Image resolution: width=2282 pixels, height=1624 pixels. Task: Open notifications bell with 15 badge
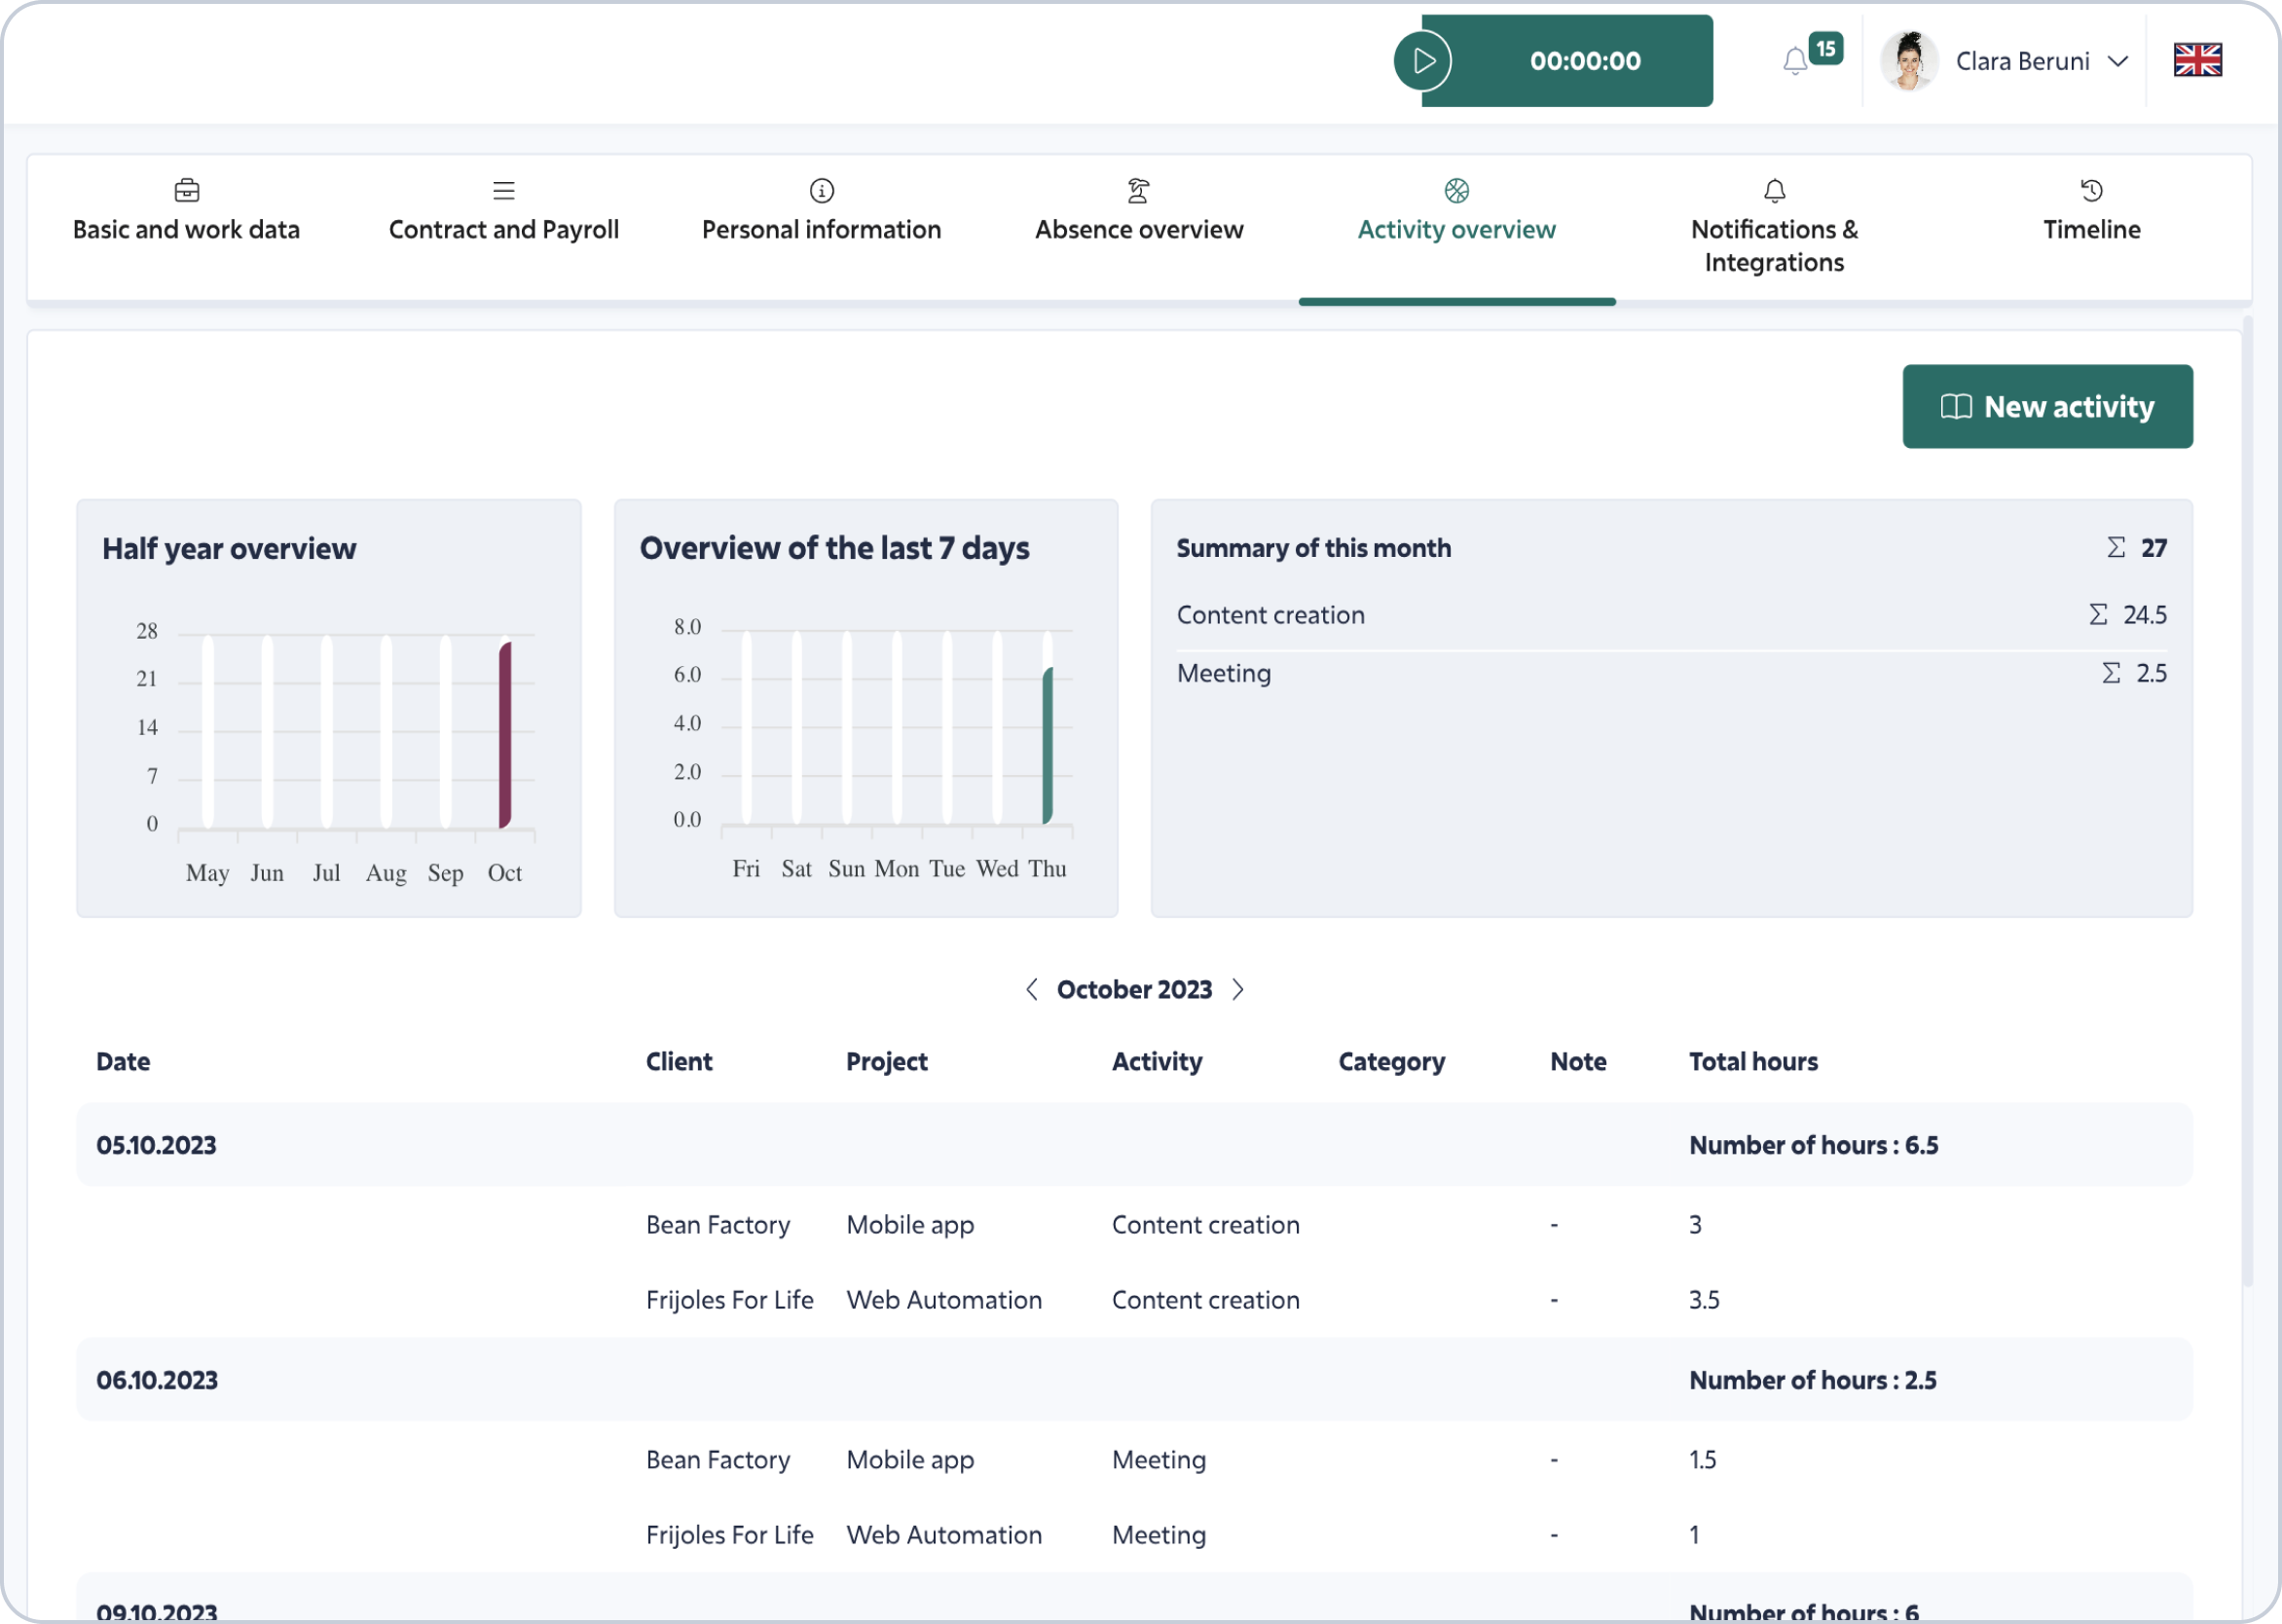pyautogui.click(x=1795, y=61)
